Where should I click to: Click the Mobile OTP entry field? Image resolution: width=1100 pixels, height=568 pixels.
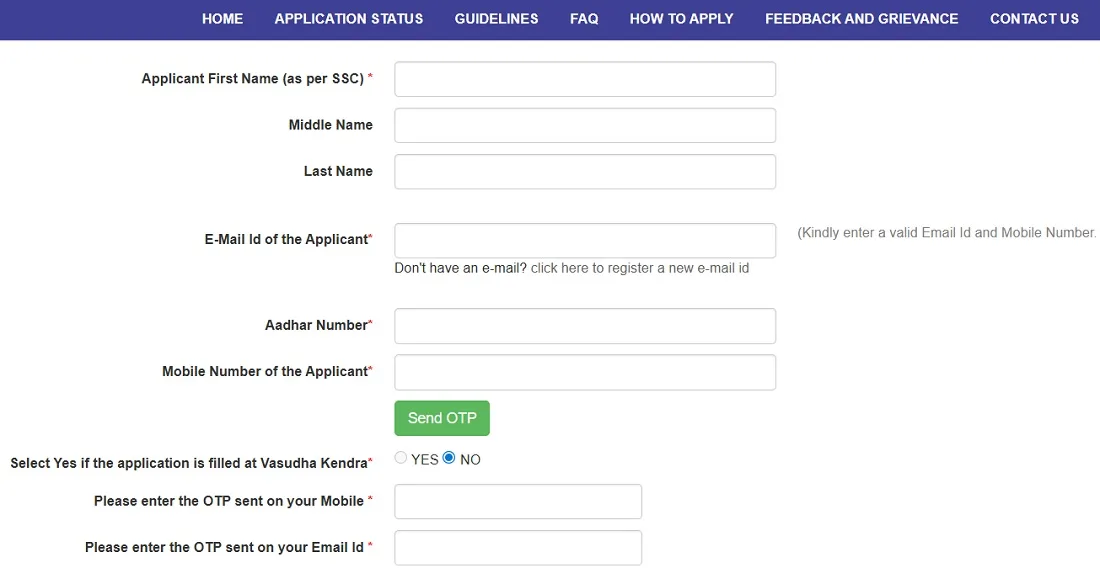coord(518,501)
